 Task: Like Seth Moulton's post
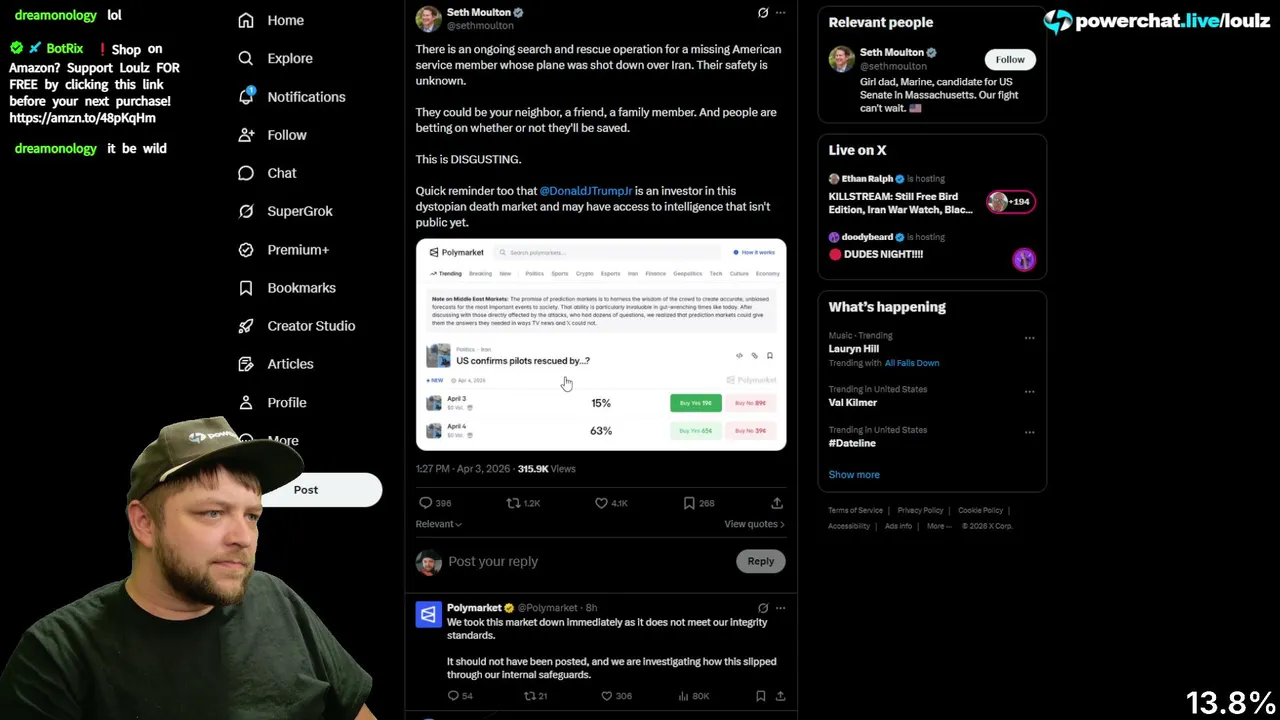pyautogui.click(x=611, y=503)
